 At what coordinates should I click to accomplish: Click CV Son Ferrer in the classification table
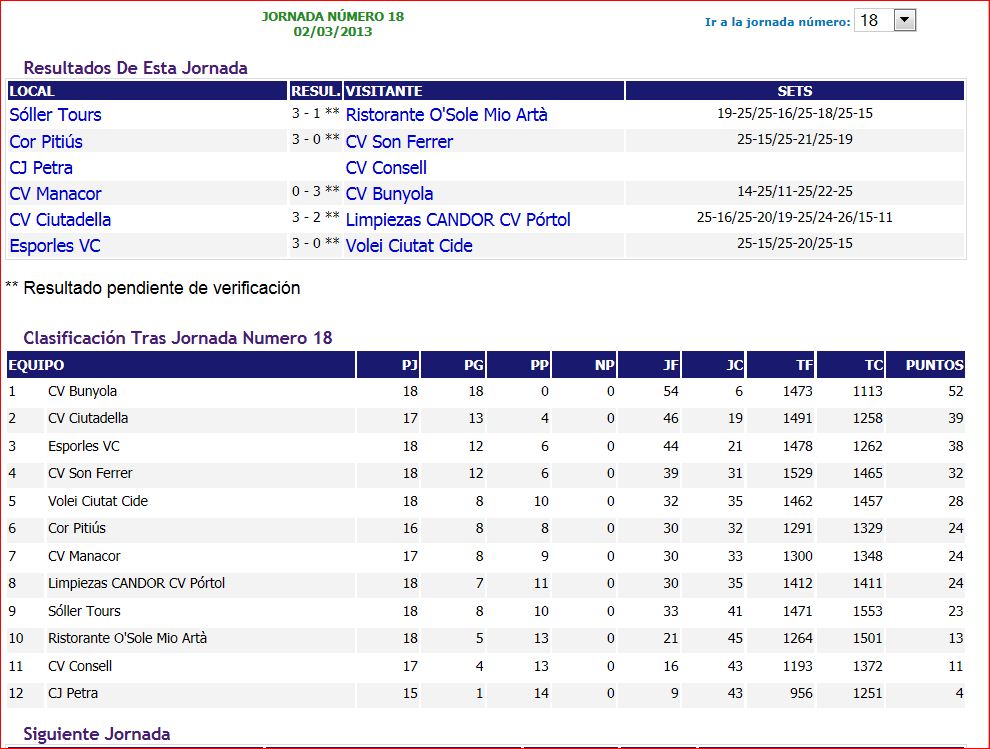[90, 473]
